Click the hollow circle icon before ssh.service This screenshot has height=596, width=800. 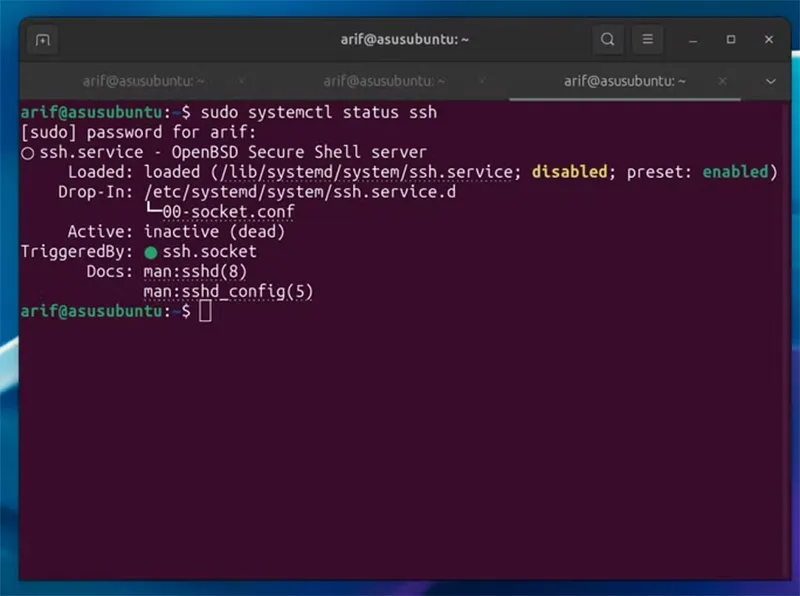click(27, 152)
